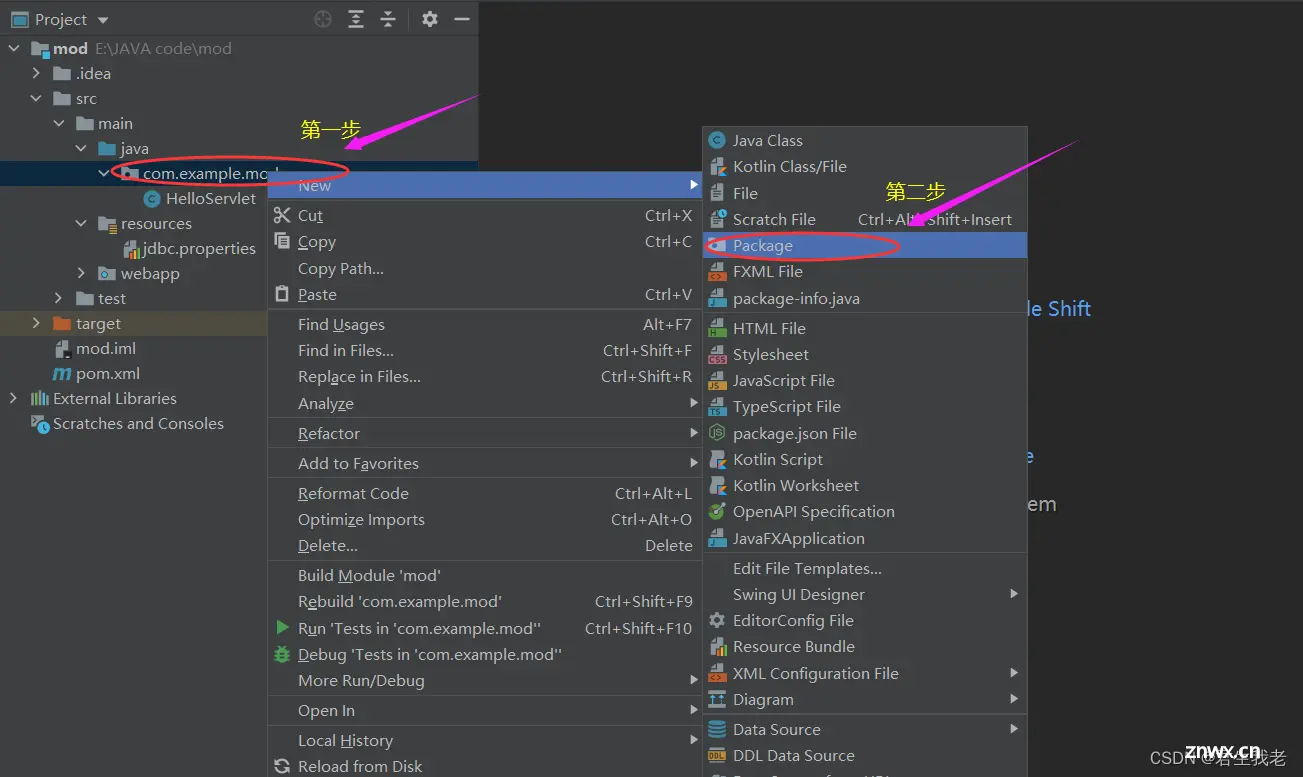Choose Copy from context menu
Image resolution: width=1303 pixels, height=777 pixels.
(484, 241)
